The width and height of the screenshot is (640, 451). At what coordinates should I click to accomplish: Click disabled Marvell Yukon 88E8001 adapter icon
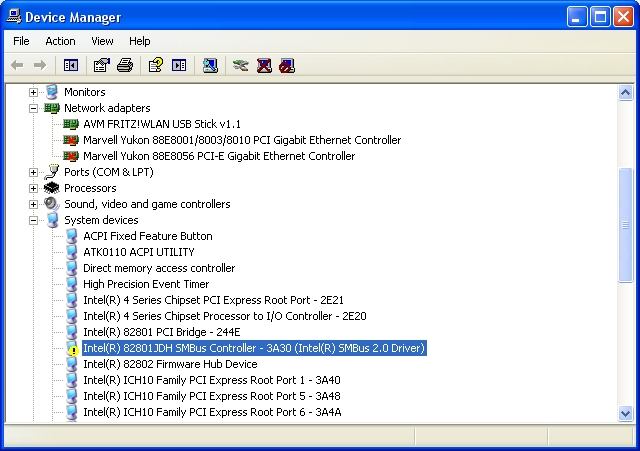71,140
